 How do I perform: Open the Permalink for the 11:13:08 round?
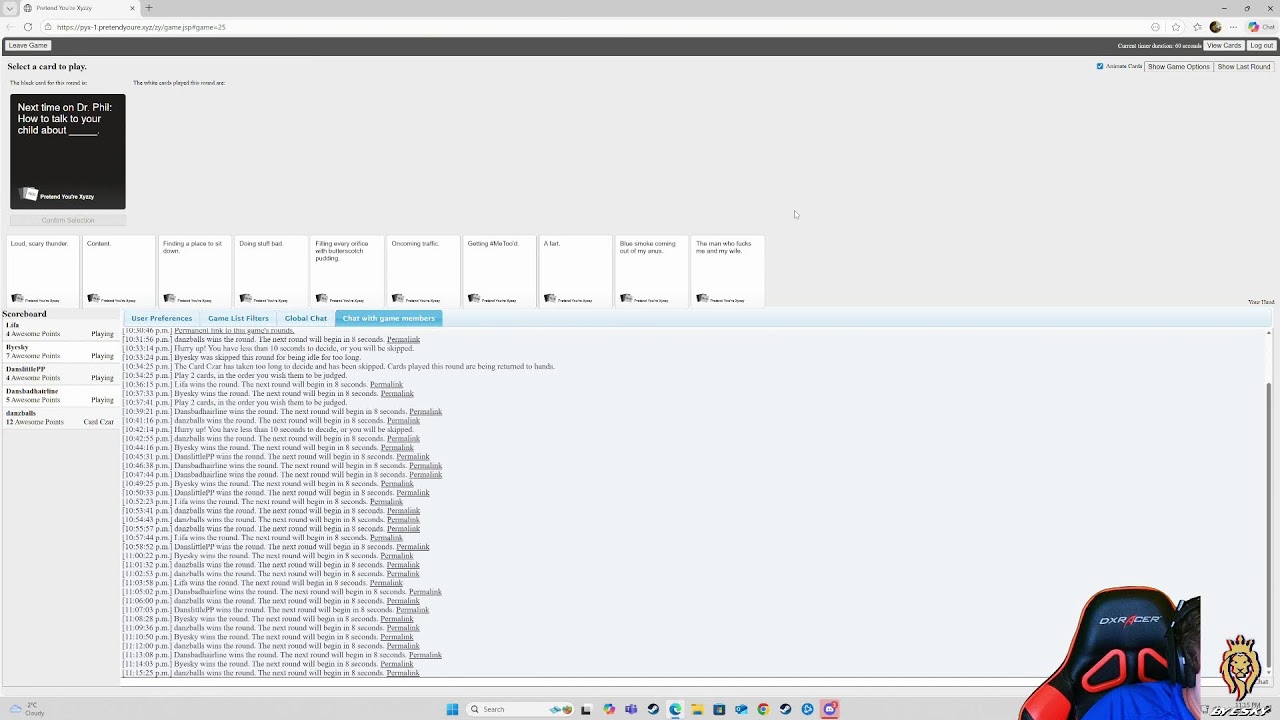(x=425, y=655)
